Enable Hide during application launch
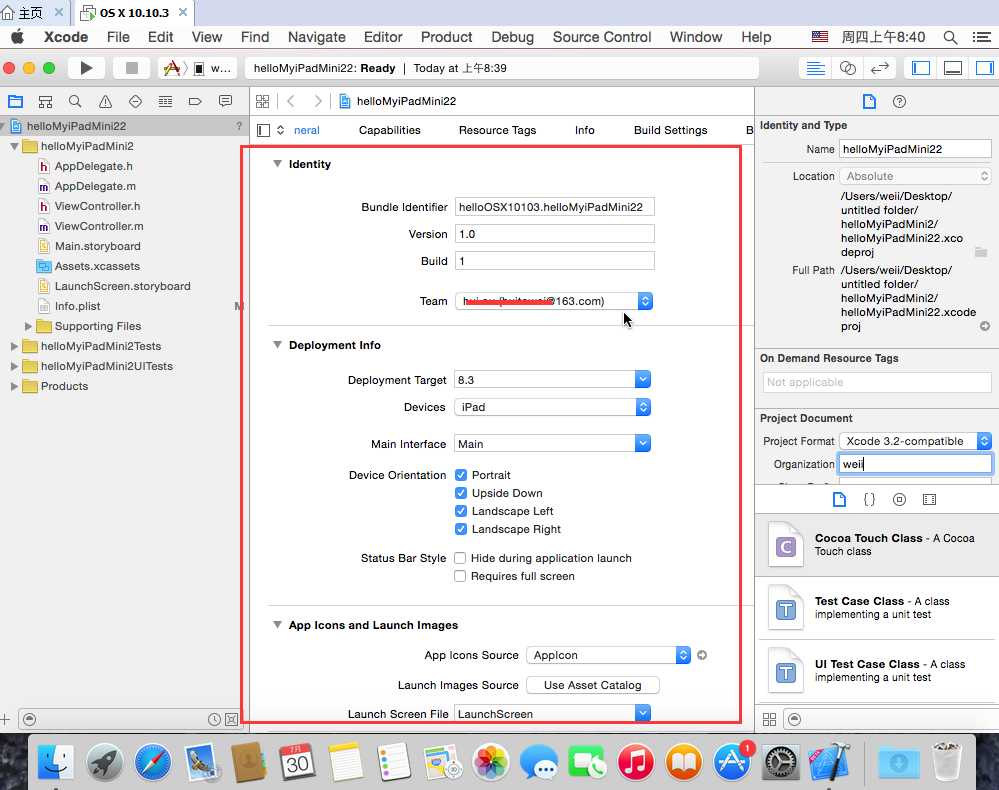 click(460, 558)
